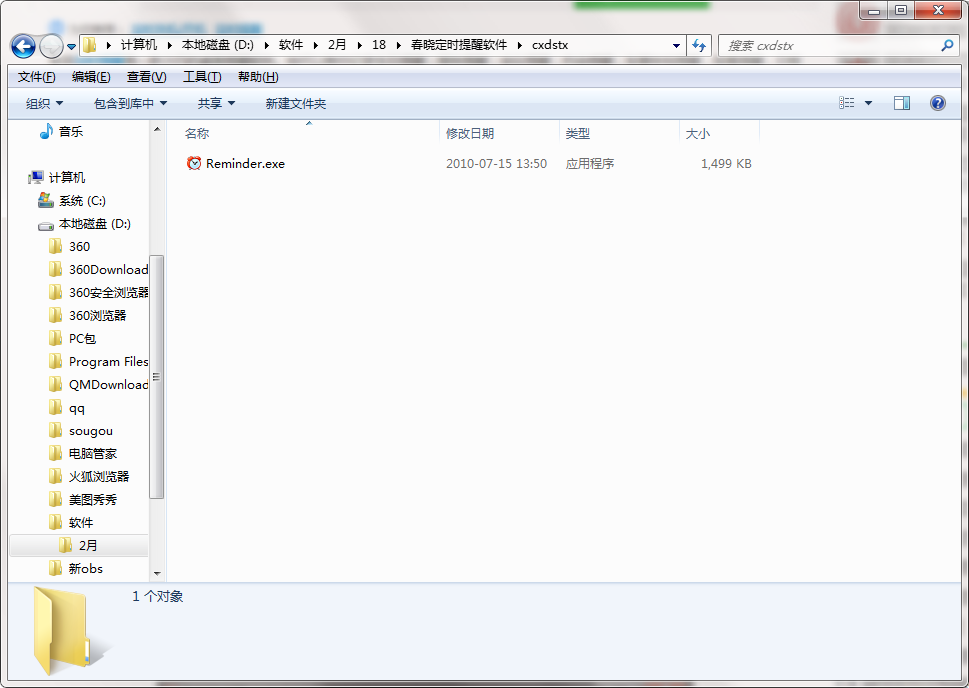Click the 1,499 KB size cell

(x=726, y=164)
